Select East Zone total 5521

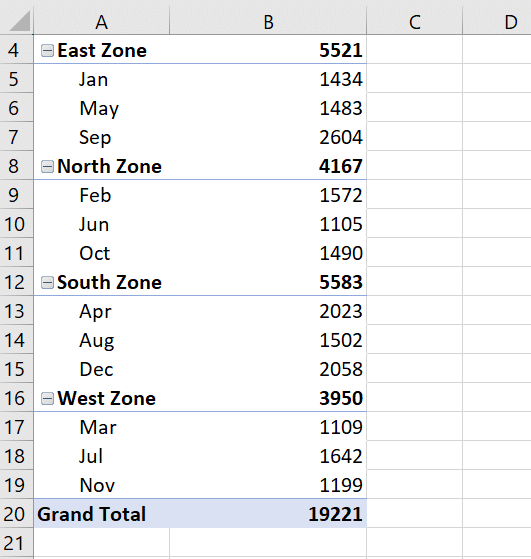click(x=268, y=50)
